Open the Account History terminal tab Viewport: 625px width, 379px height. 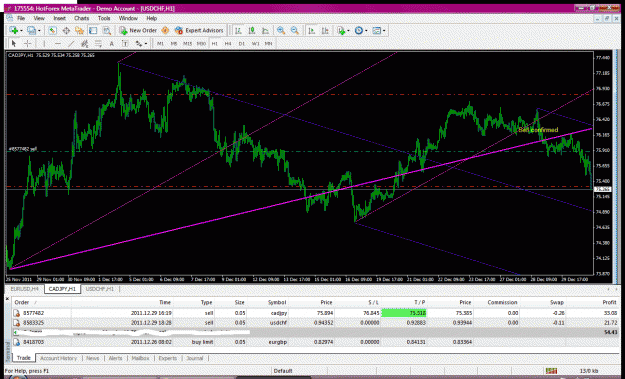(58, 358)
